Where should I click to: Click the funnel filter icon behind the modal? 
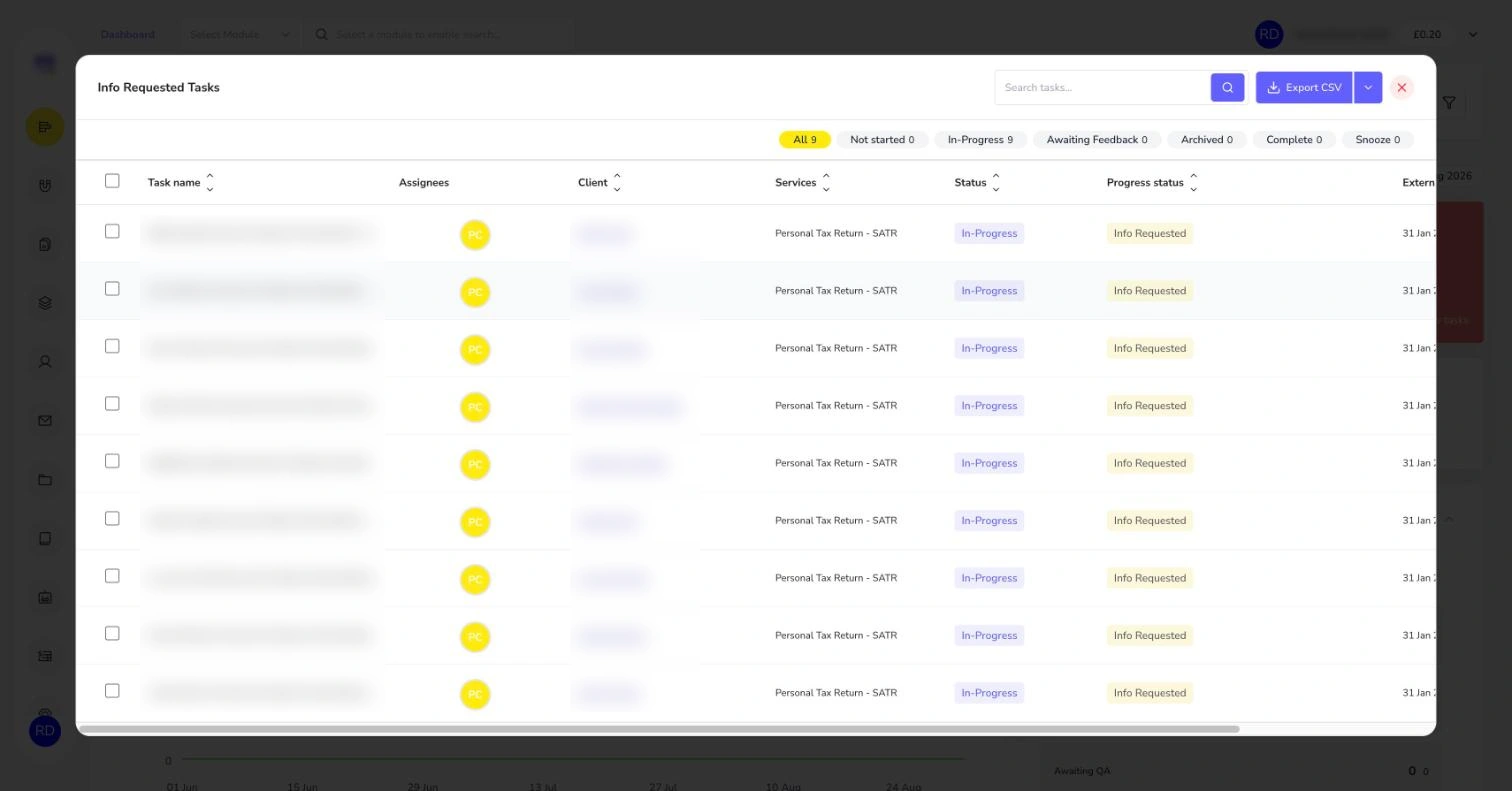[x=1449, y=102]
